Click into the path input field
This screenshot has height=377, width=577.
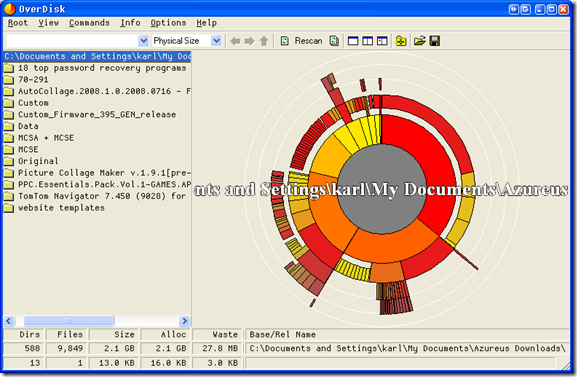[x=72, y=41]
